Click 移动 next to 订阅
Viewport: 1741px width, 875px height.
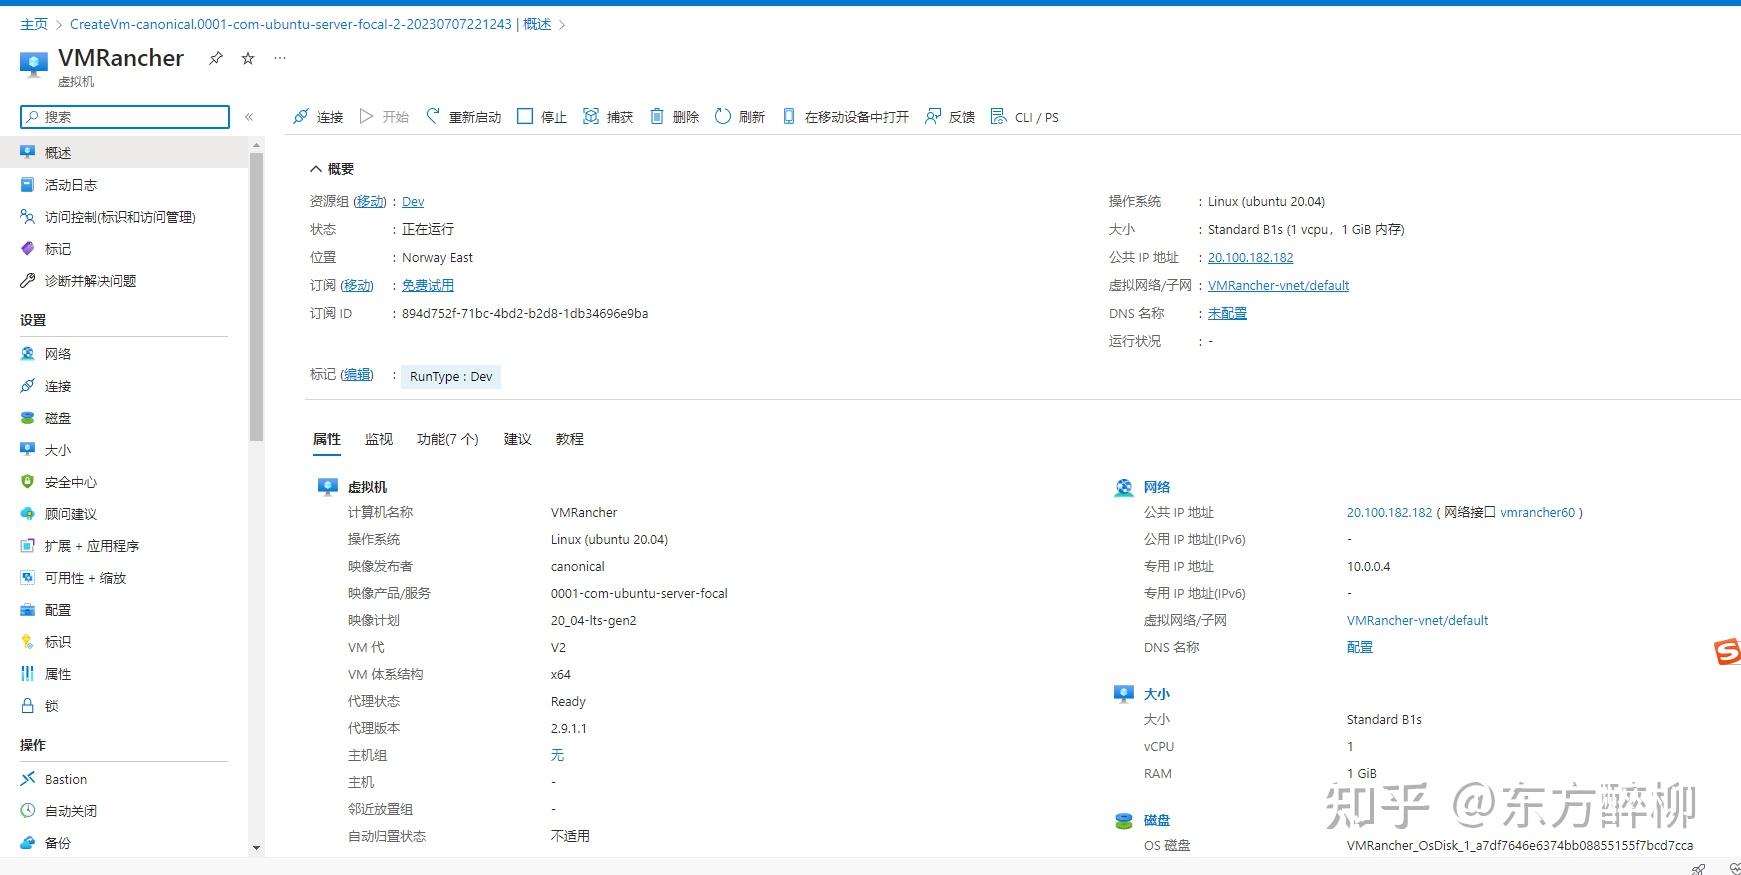[x=357, y=286]
